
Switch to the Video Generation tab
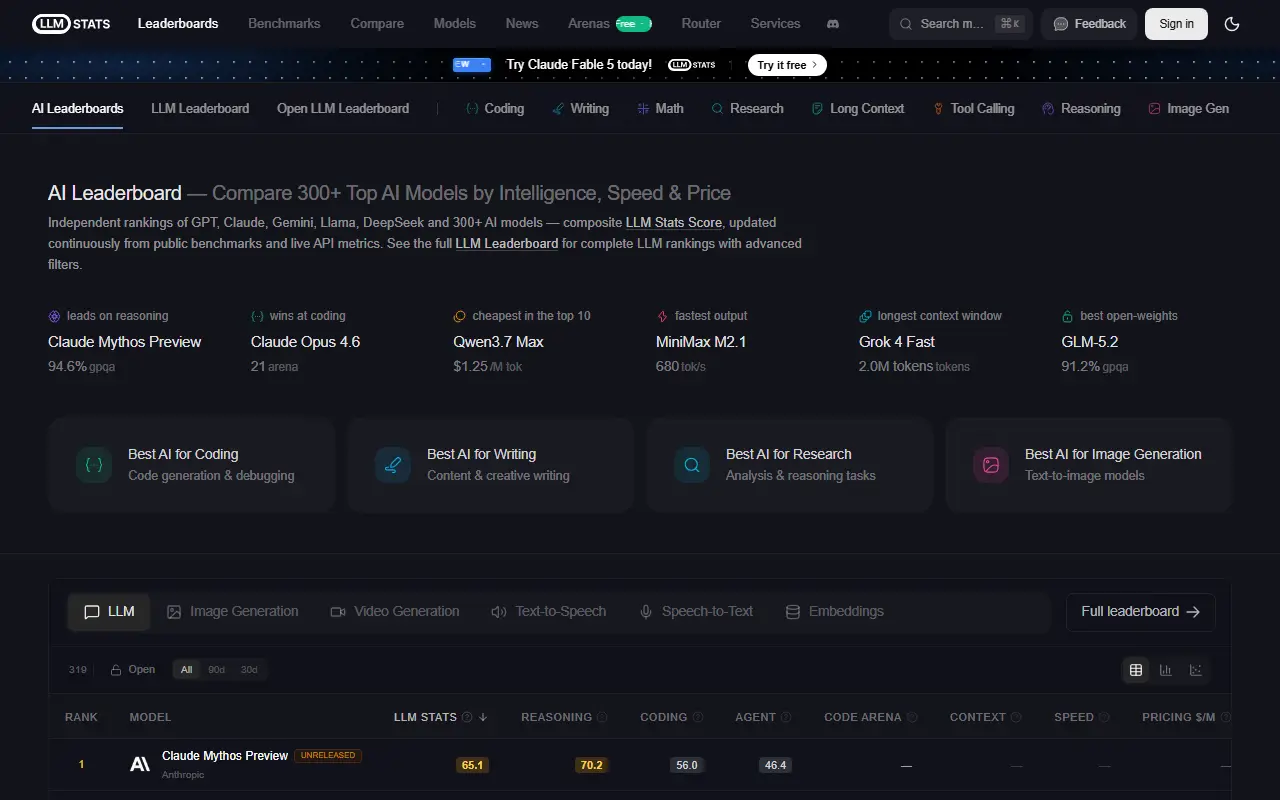point(395,611)
